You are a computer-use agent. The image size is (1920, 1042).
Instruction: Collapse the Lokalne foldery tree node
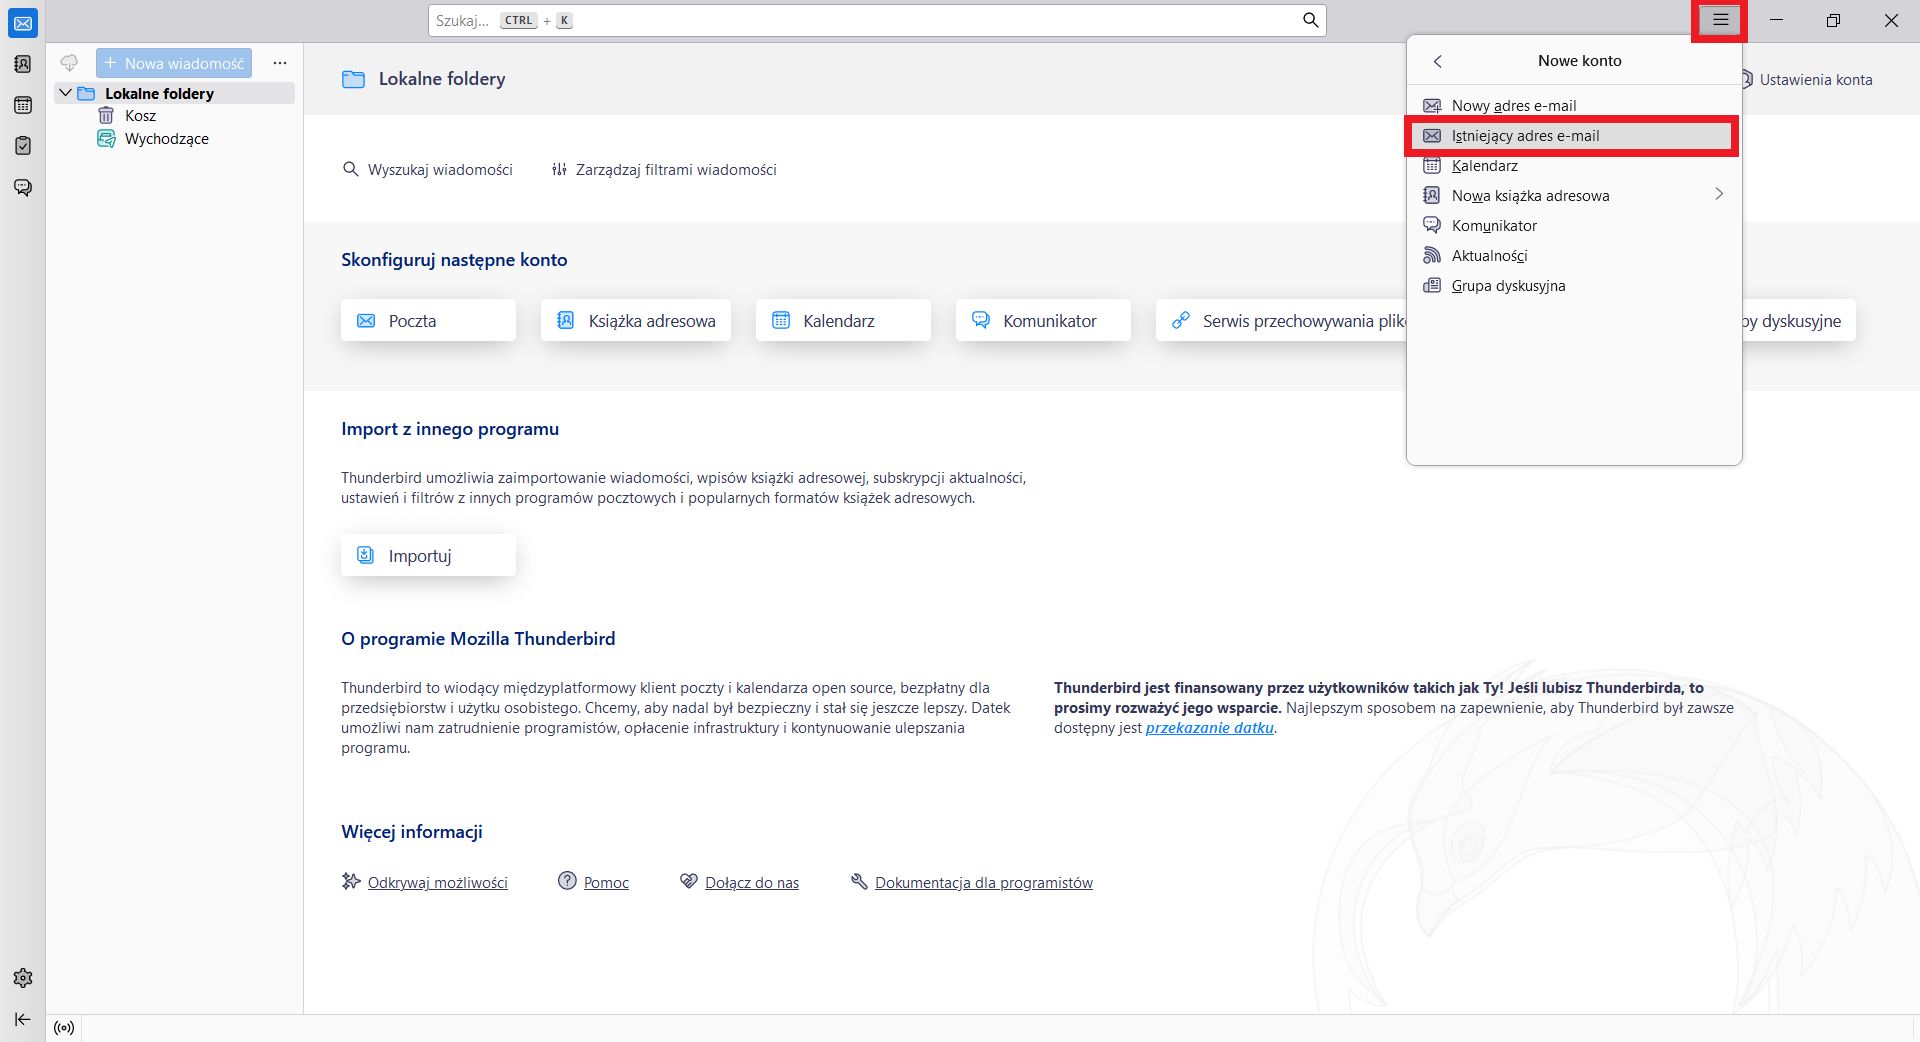[66, 93]
